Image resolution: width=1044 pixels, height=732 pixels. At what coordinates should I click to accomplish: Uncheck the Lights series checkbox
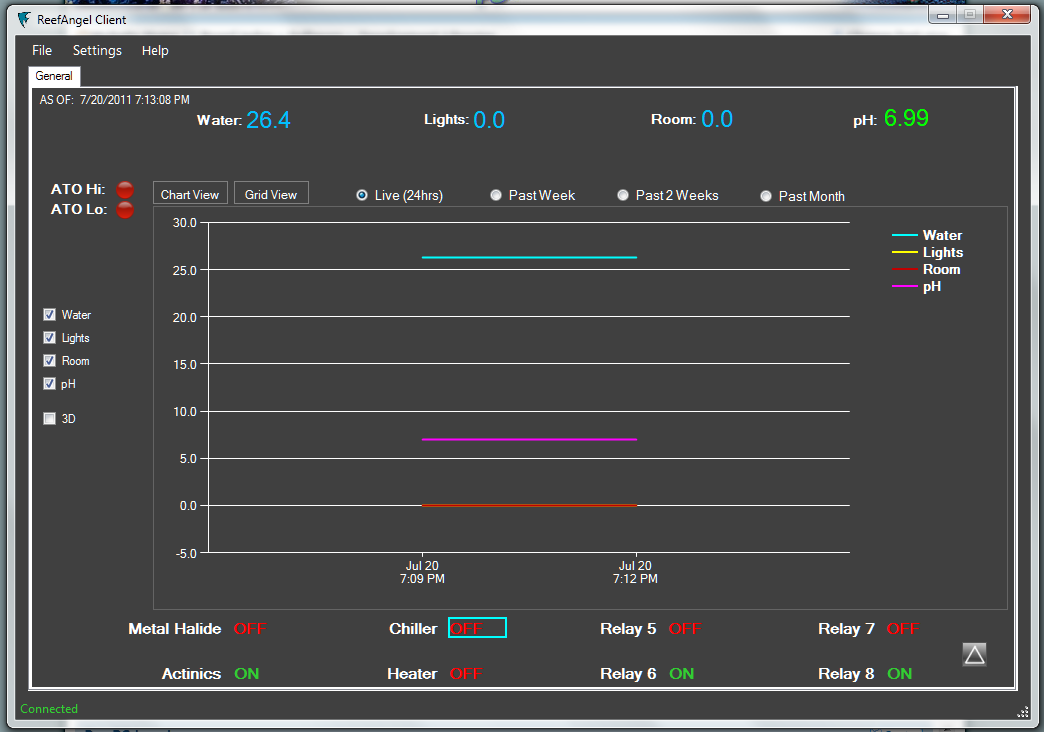coord(49,338)
